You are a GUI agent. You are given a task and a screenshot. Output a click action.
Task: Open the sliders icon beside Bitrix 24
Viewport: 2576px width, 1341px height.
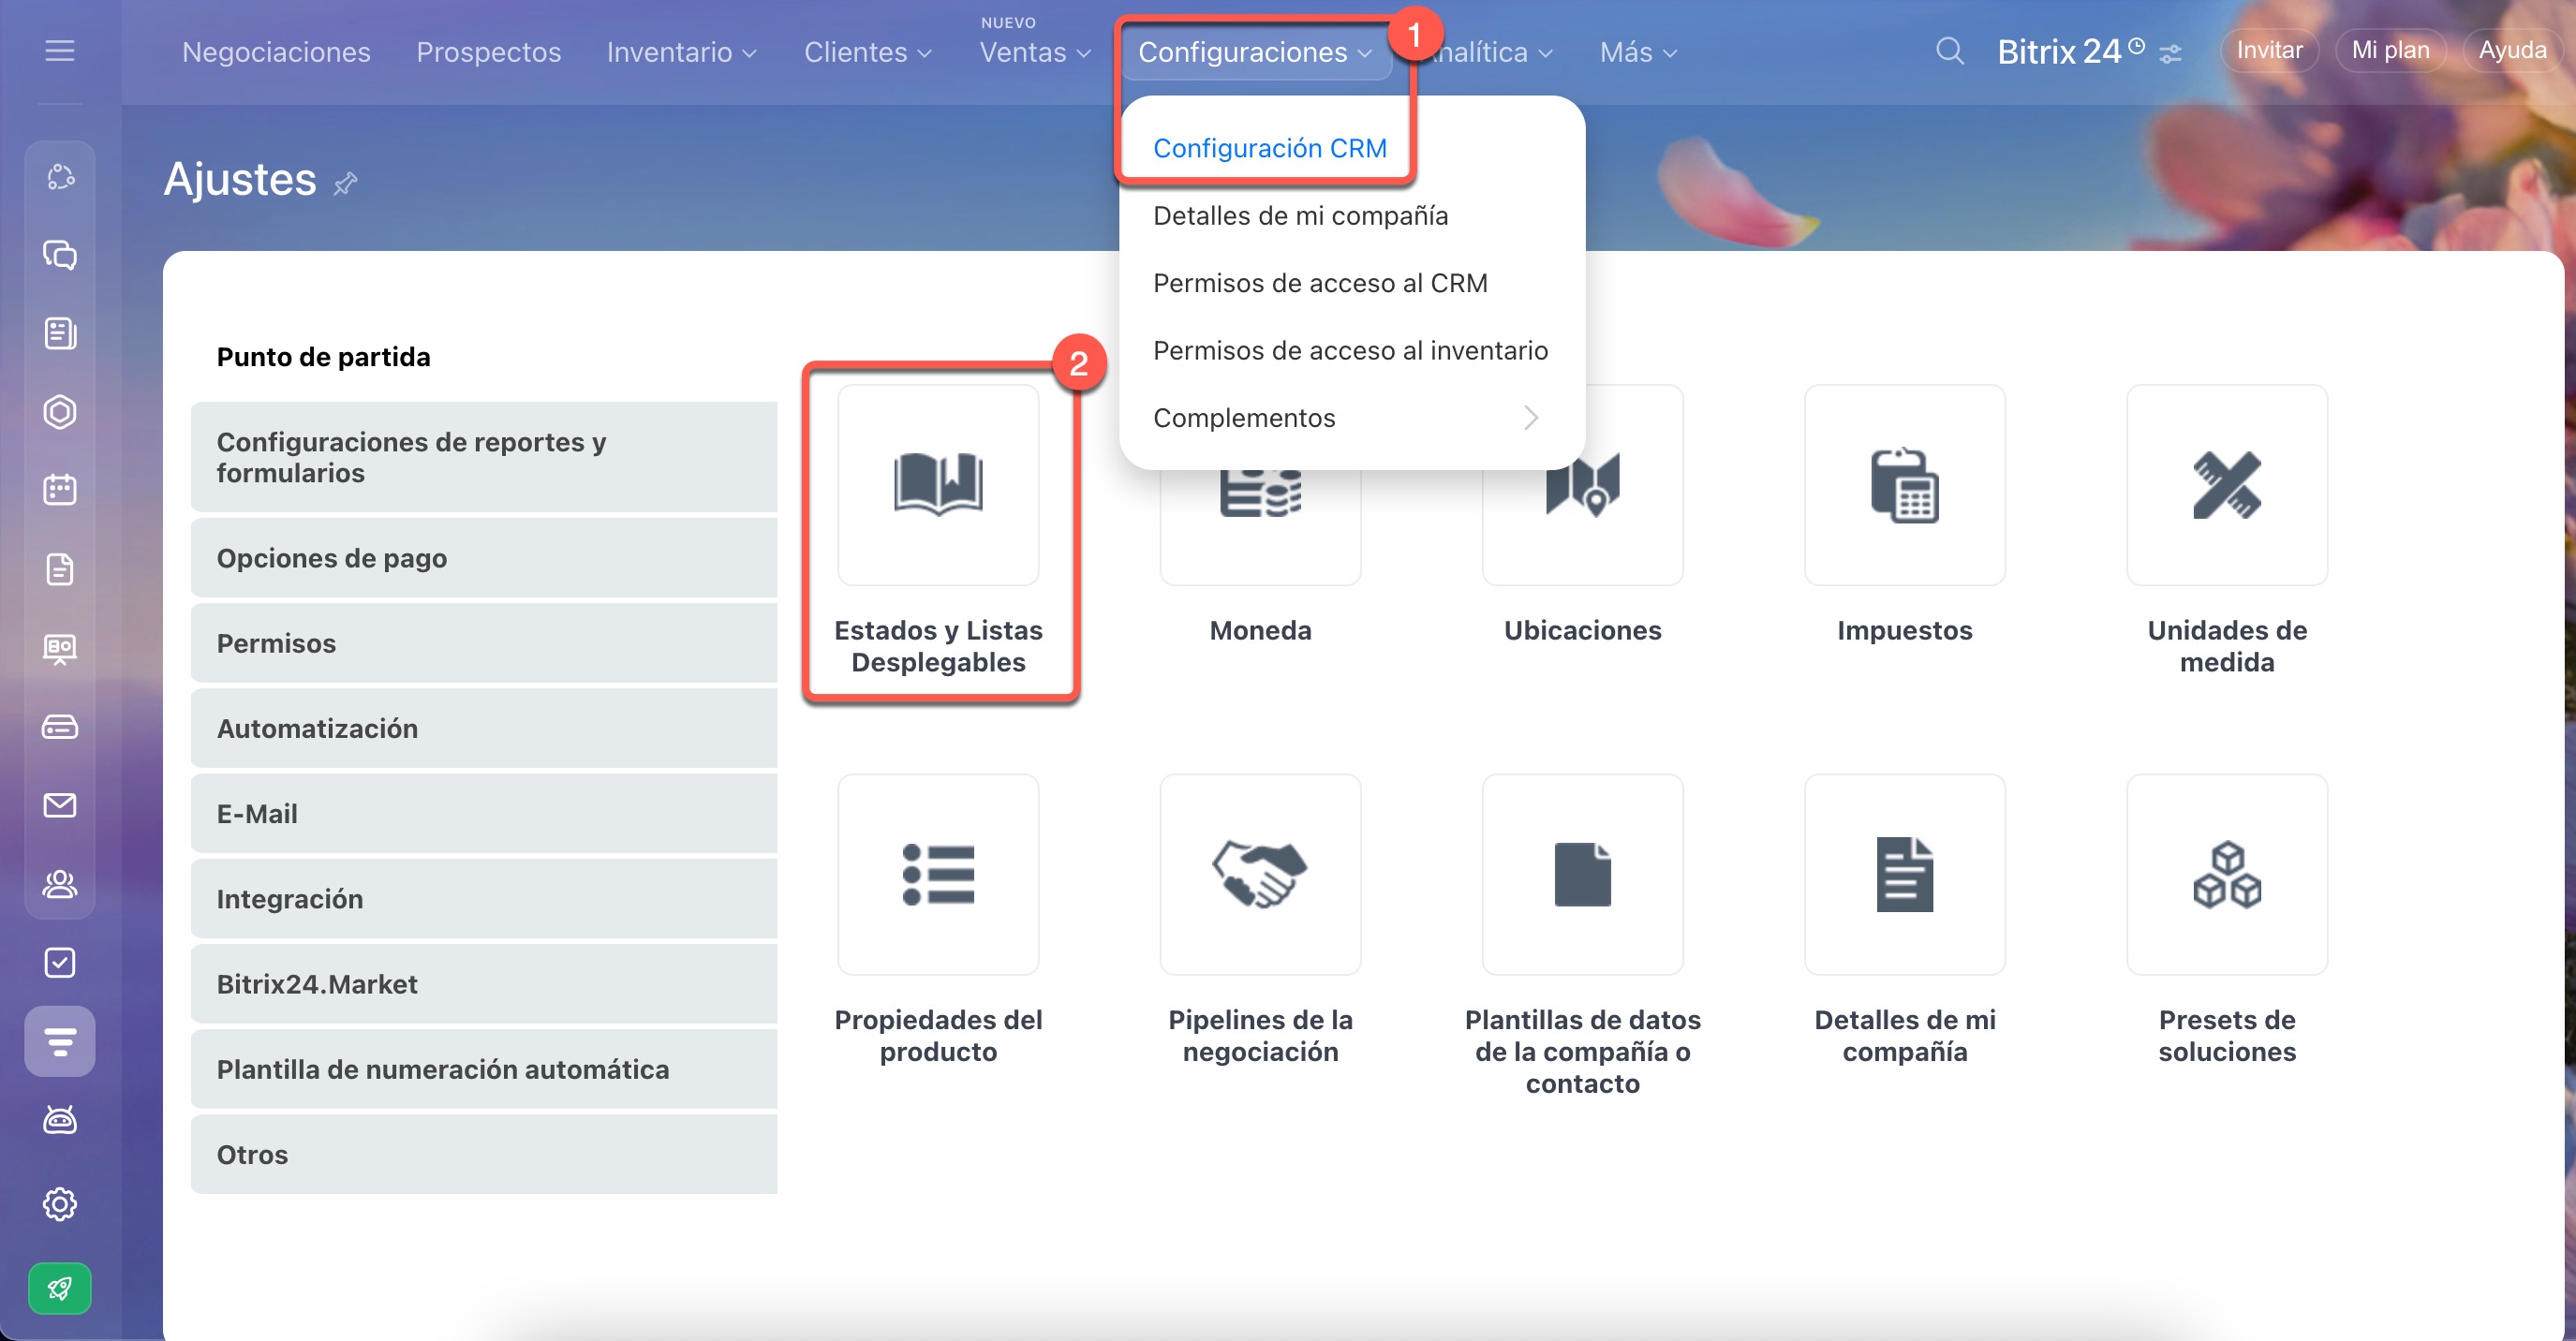[2170, 53]
